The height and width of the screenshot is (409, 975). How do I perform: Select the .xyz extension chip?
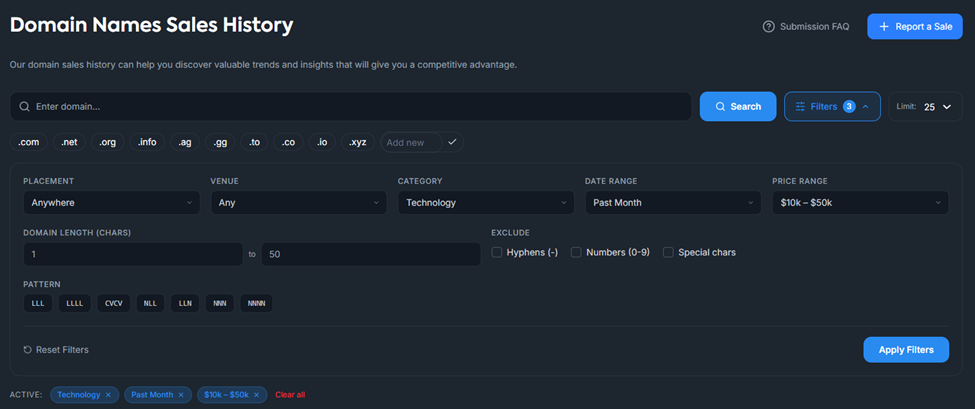tap(357, 142)
